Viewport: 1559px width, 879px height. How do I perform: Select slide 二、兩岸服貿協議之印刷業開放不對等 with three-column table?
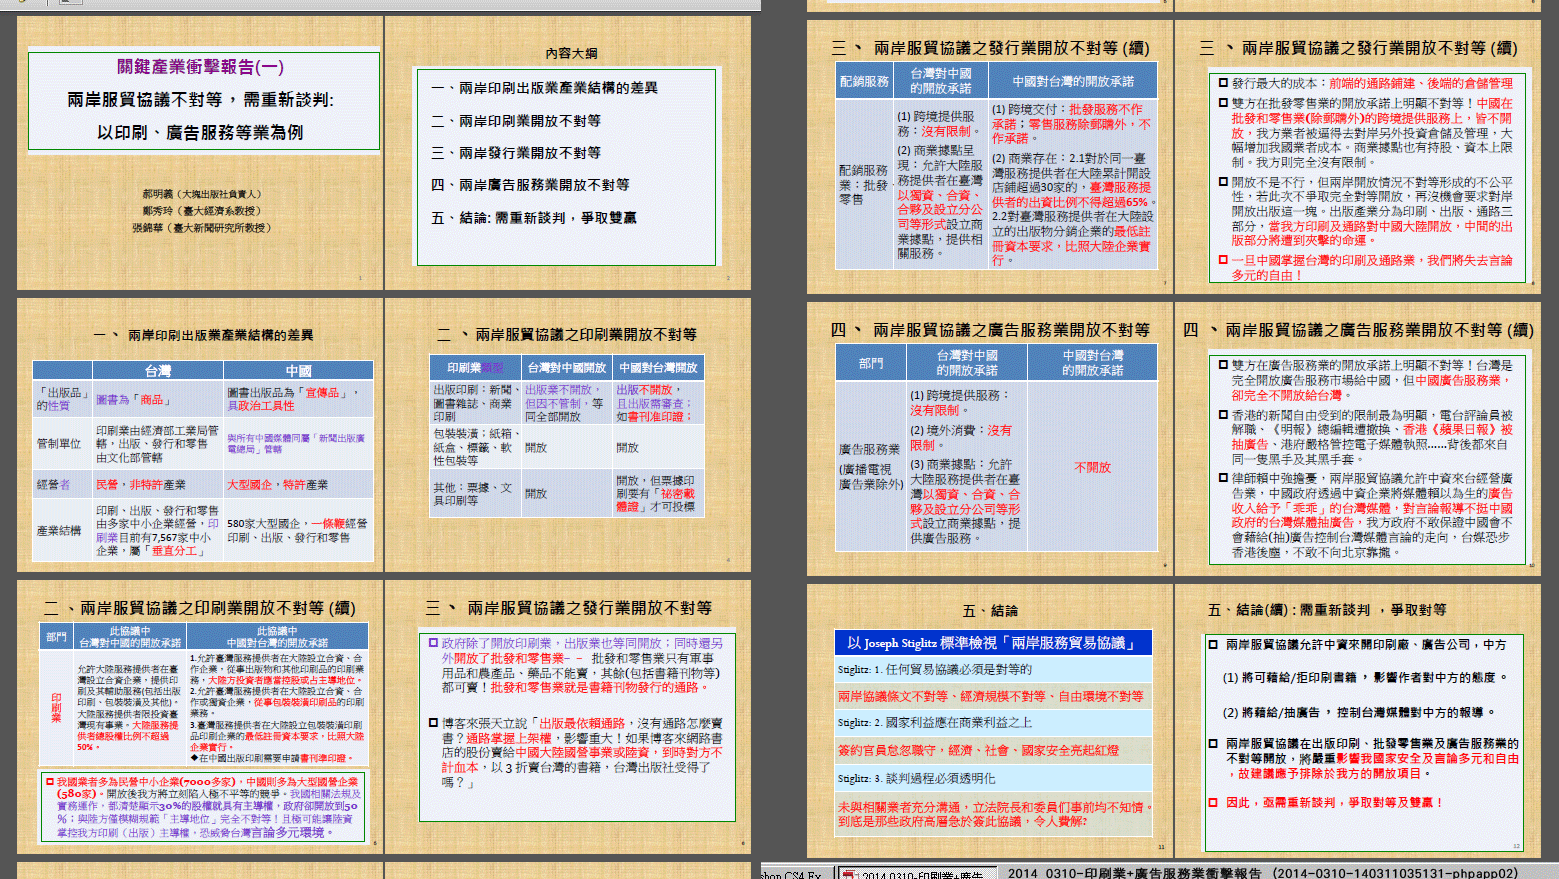[x=567, y=435]
